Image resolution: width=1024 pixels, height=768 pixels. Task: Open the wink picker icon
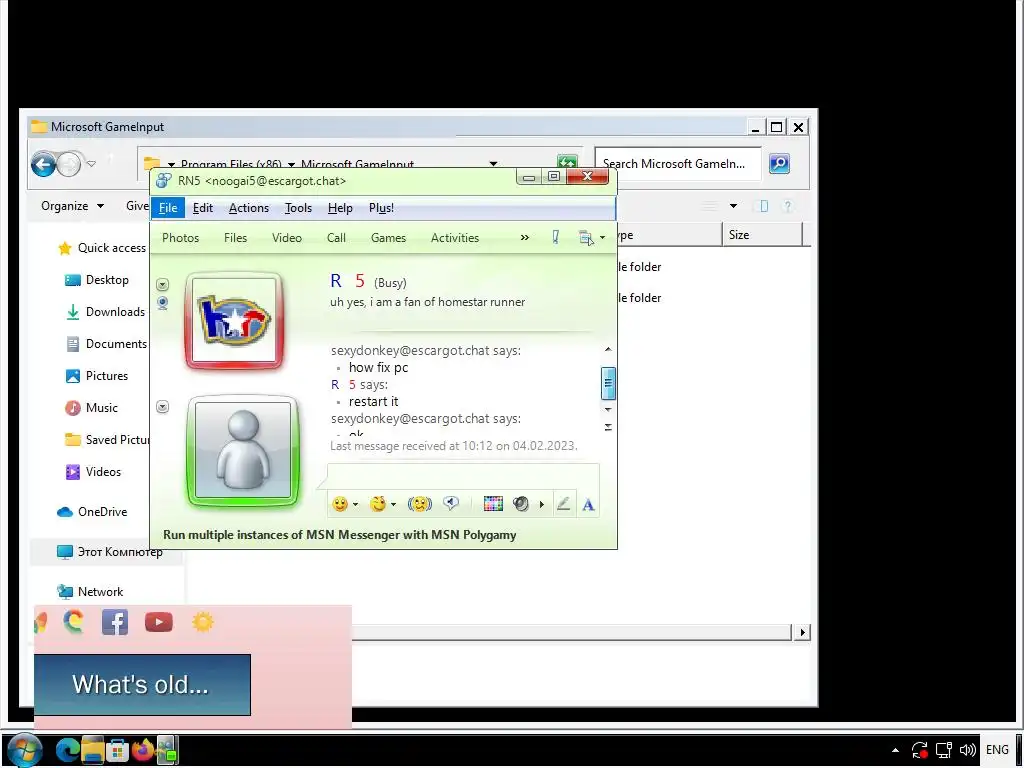(x=377, y=504)
